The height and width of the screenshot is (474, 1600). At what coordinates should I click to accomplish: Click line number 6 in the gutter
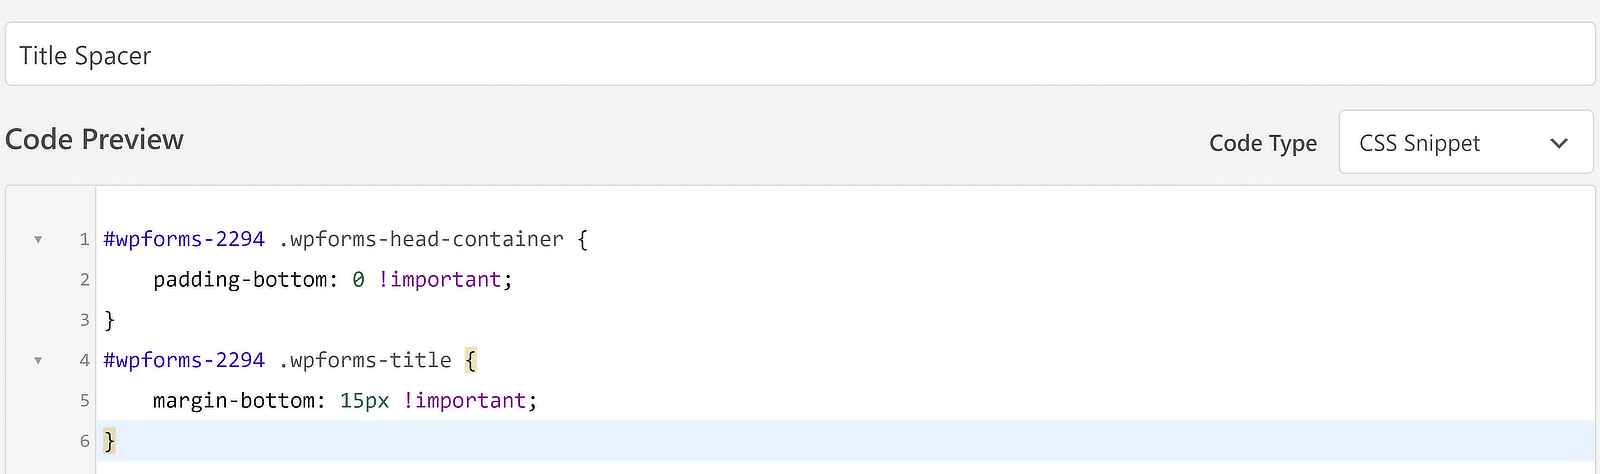coord(85,441)
